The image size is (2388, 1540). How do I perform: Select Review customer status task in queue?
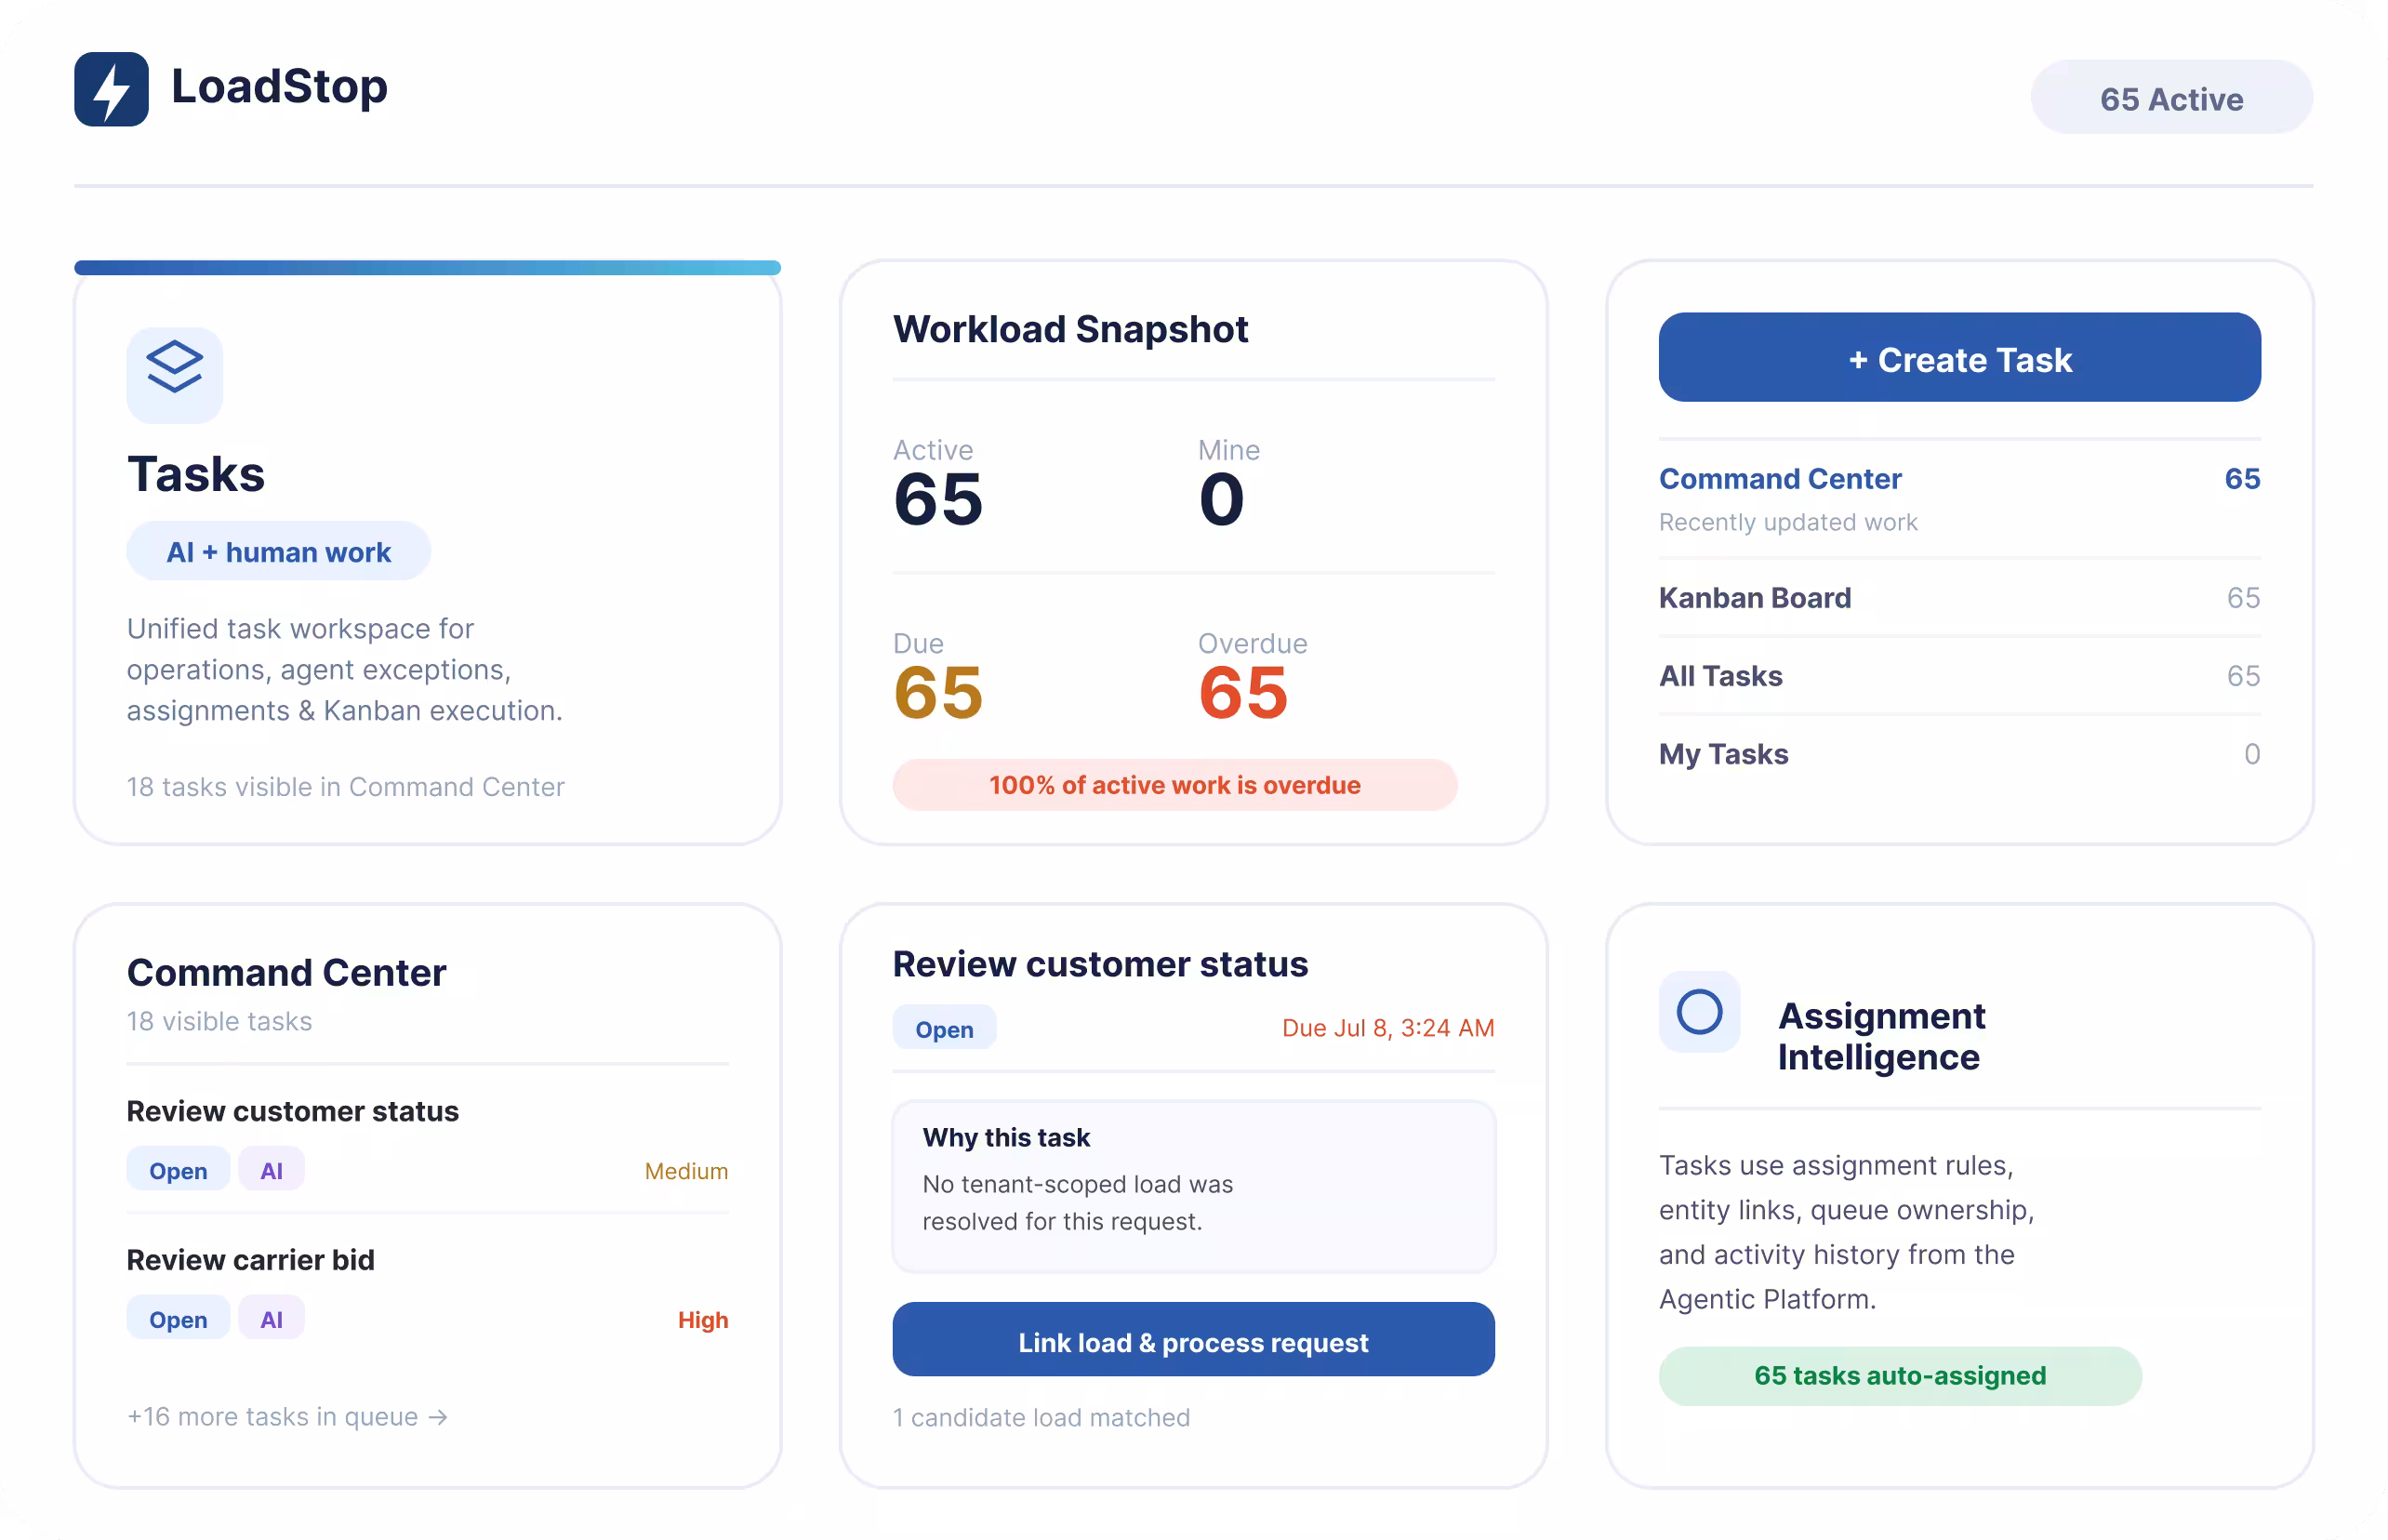click(427, 1140)
